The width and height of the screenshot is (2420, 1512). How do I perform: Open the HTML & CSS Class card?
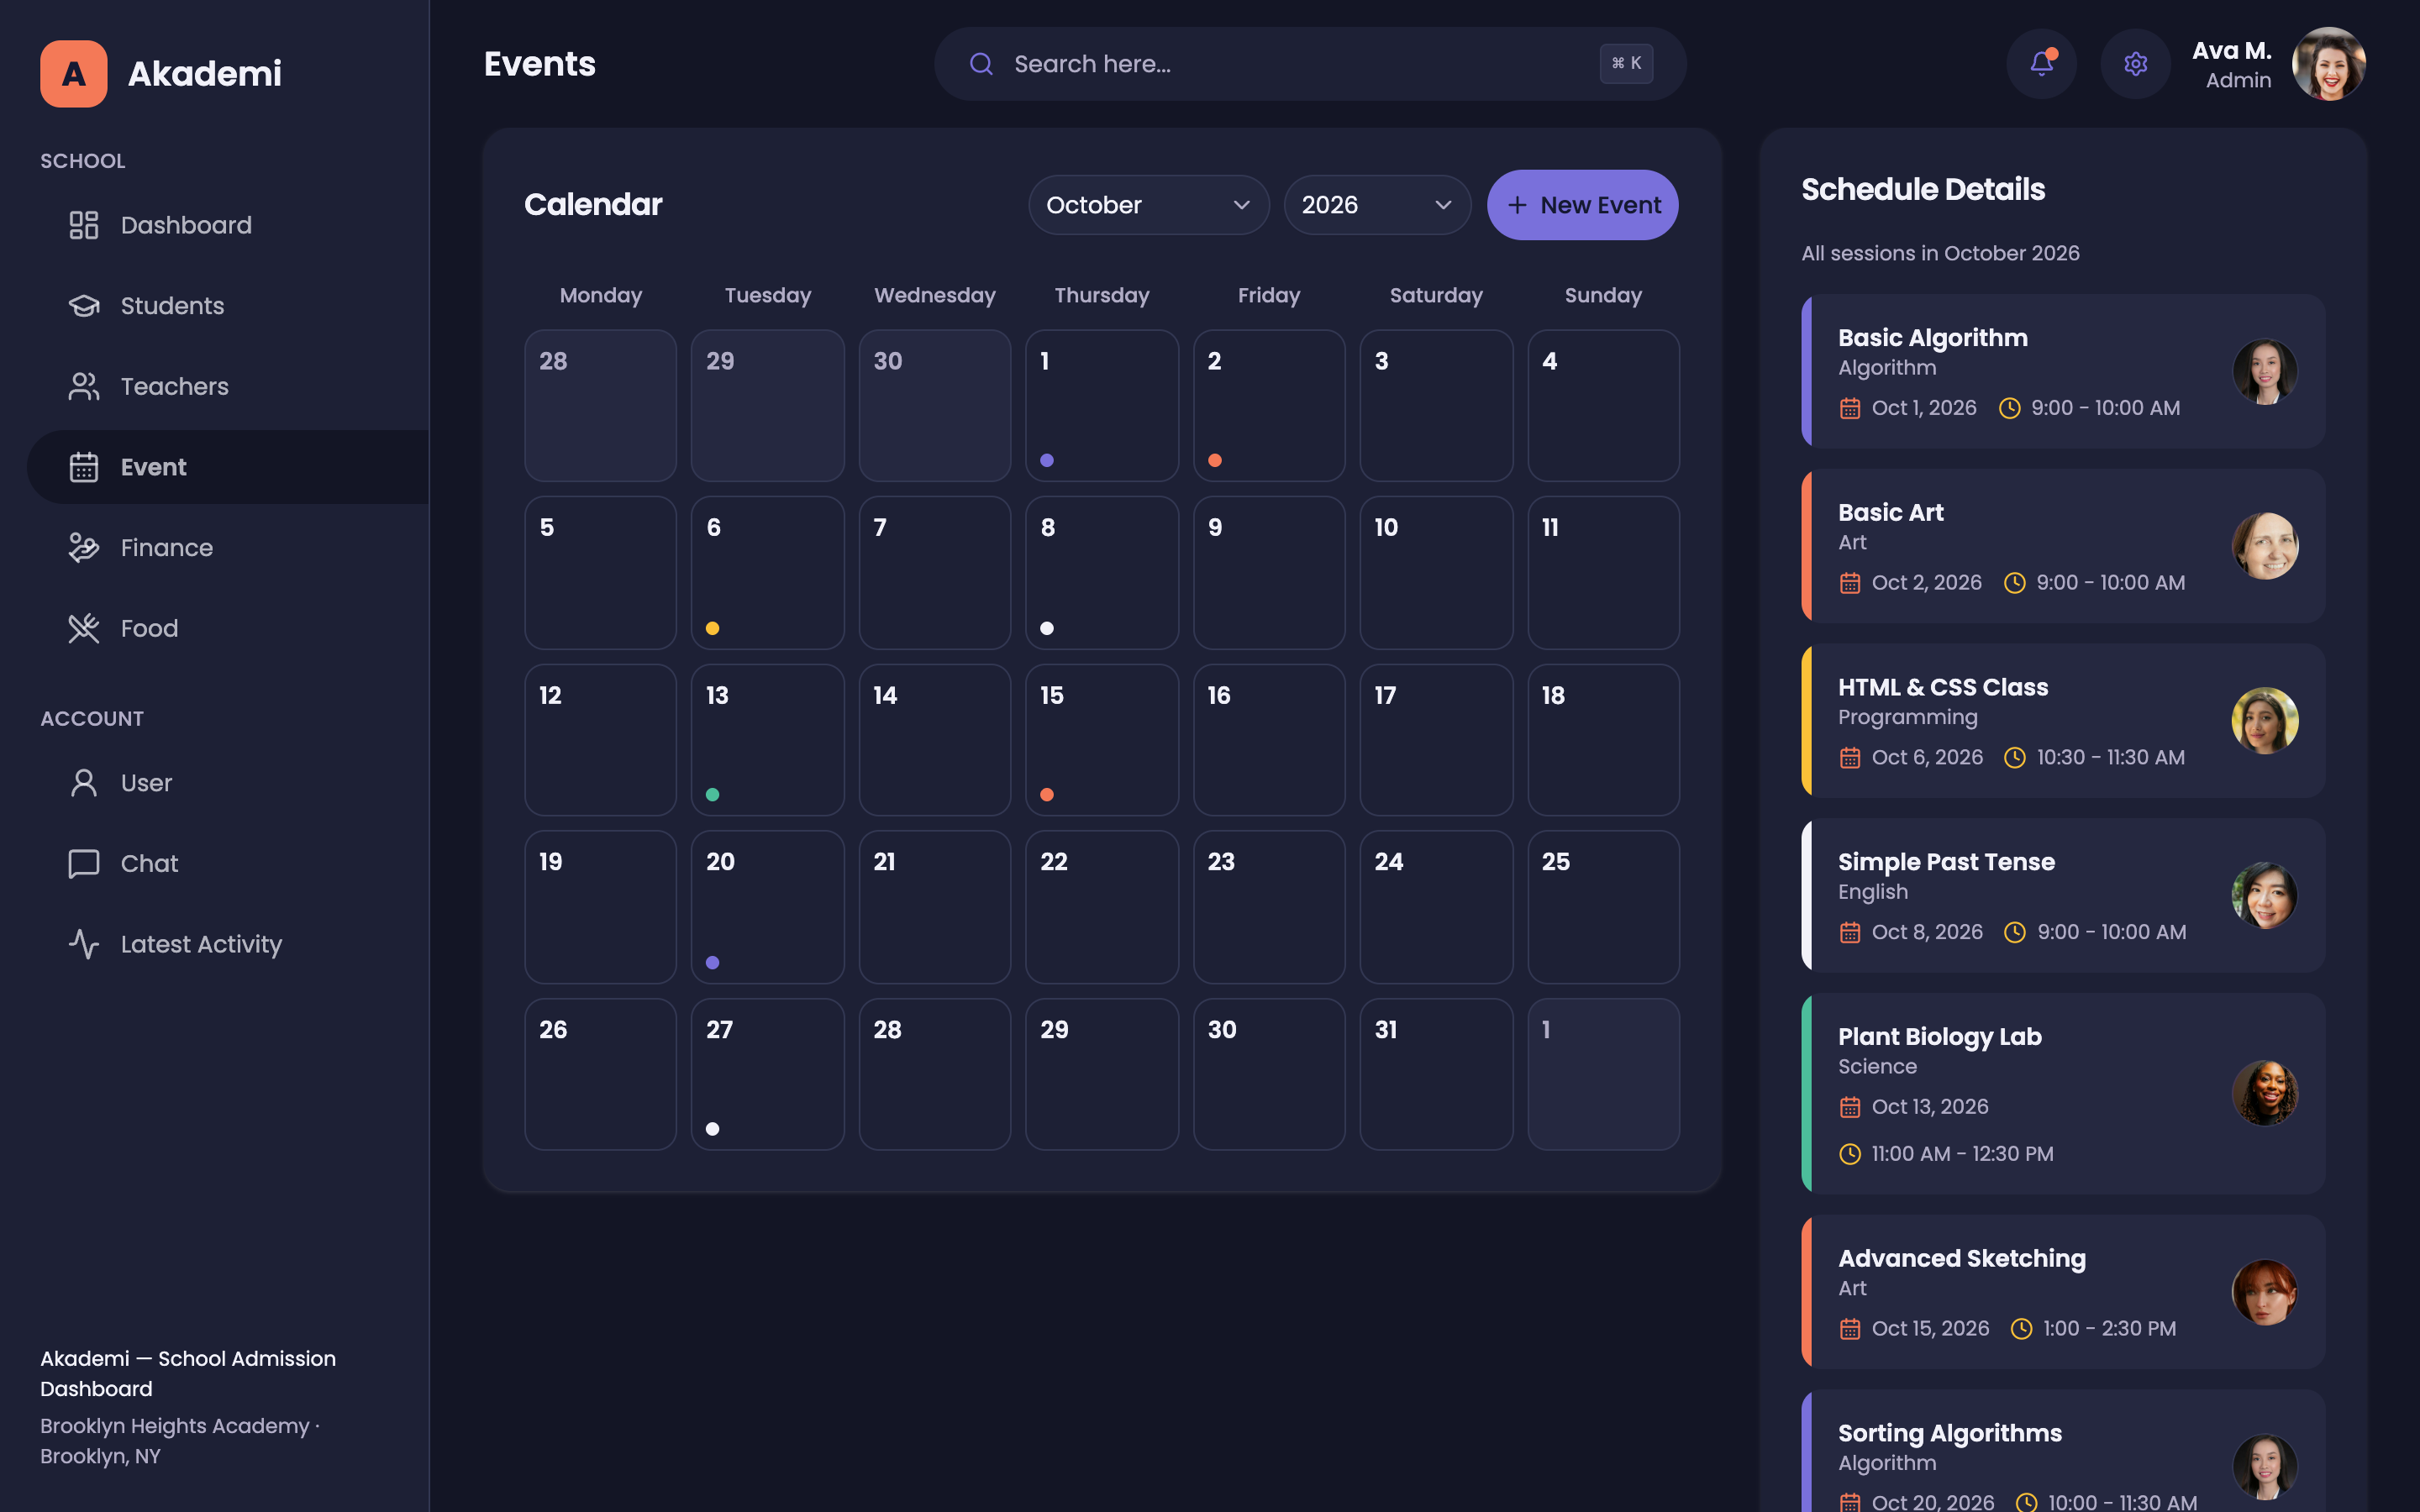click(x=2062, y=720)
